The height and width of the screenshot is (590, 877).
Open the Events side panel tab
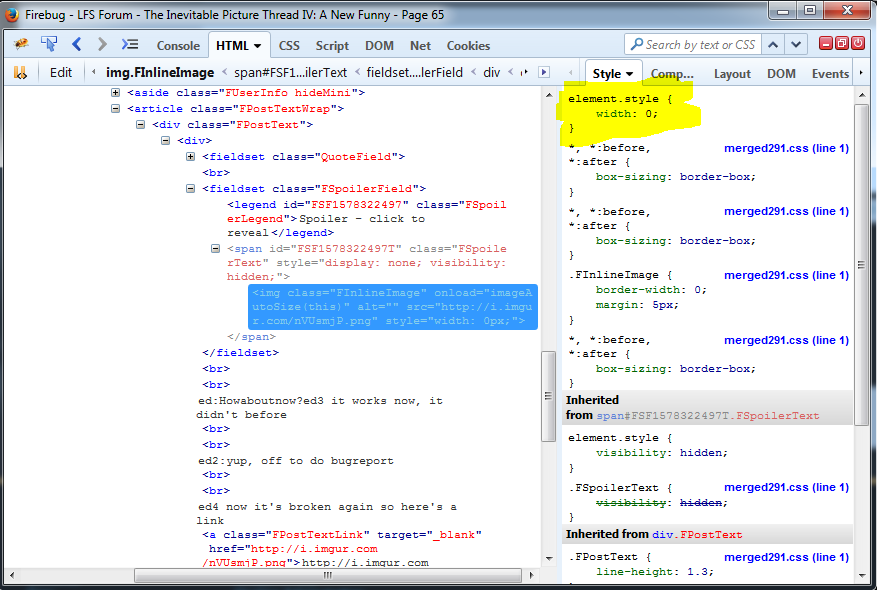(x=830, y=74)
